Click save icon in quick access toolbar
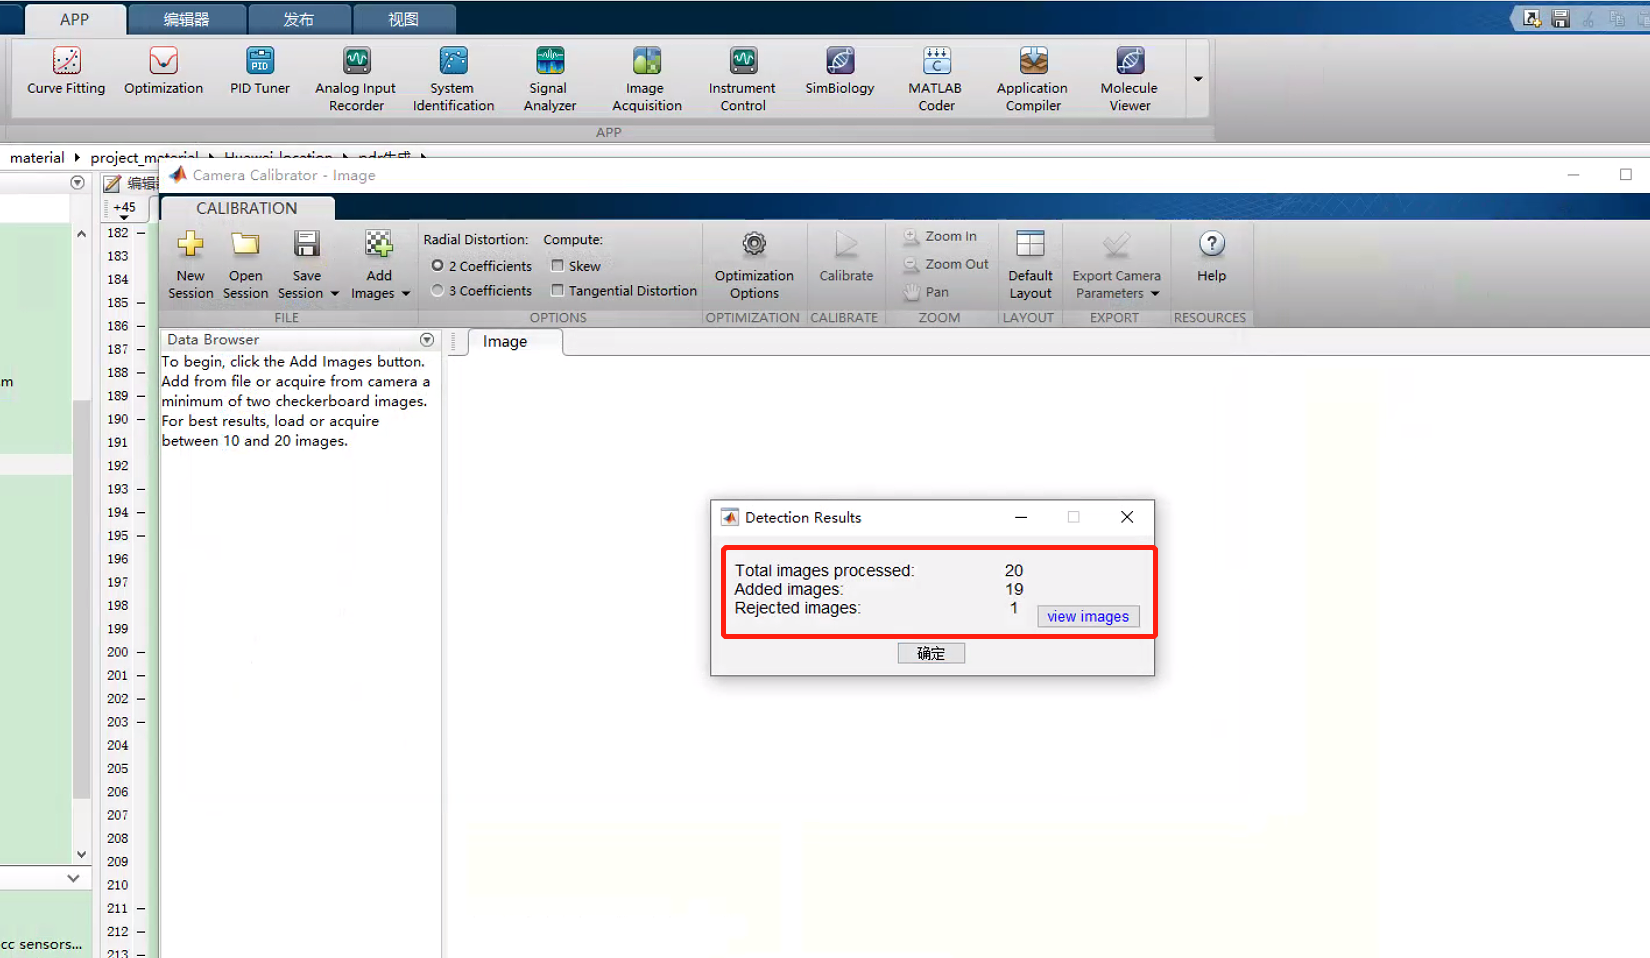The height and width of the screenshot is (958, 1650). coord(1560,19)
